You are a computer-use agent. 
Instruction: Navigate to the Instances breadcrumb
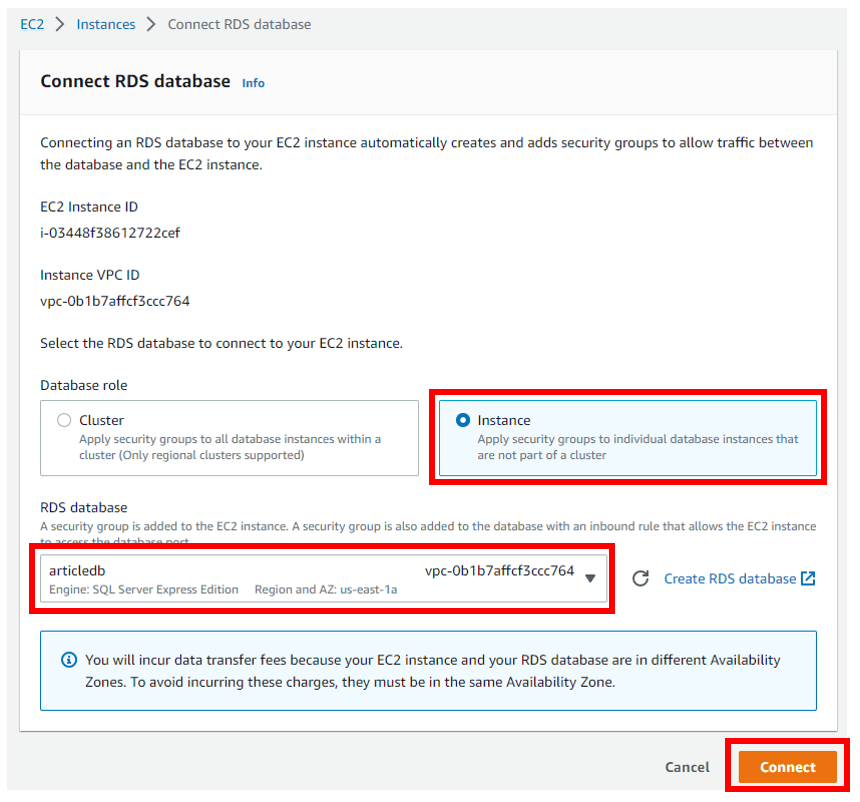click(x=106, y=24)
